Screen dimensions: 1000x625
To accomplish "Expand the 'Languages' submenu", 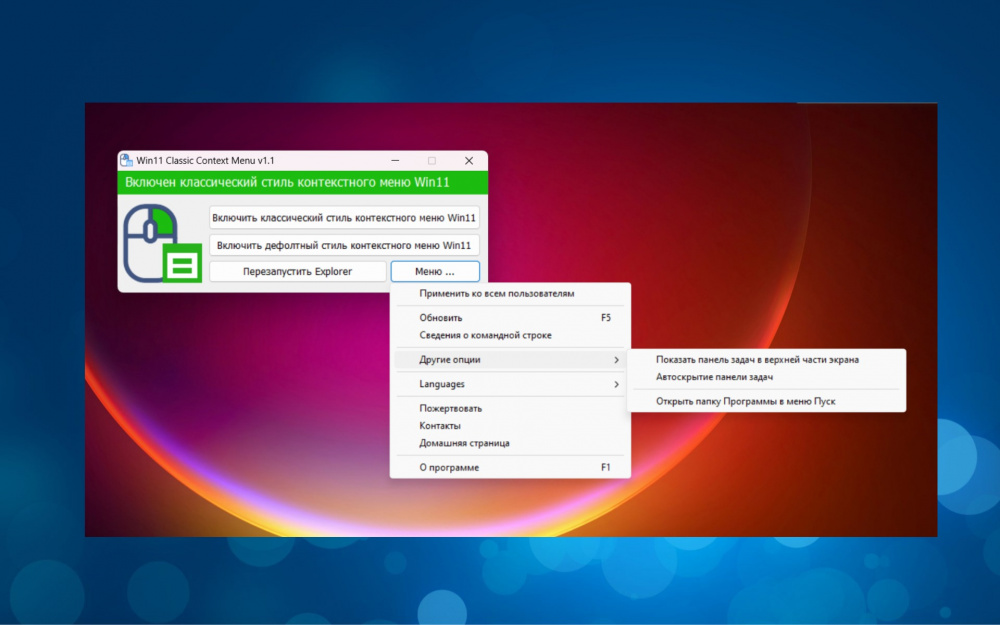I will [442, 384].
